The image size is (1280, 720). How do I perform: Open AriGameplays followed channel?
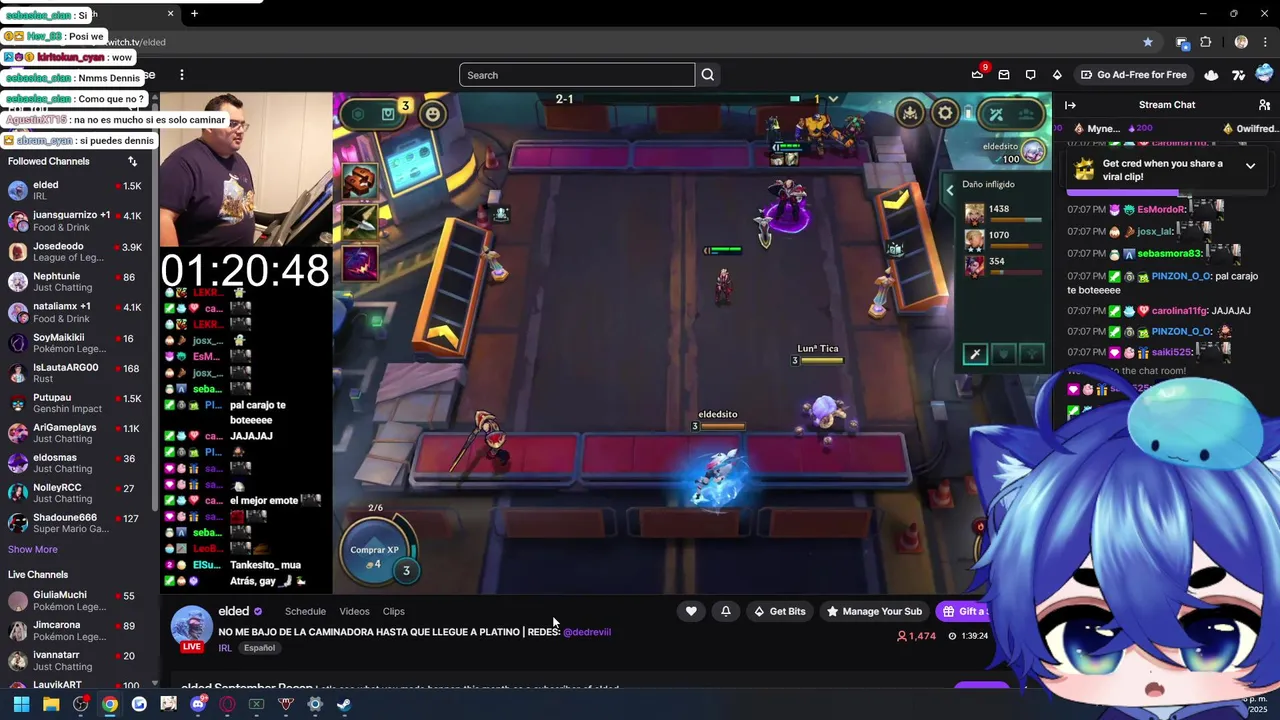tap(75, 433)
